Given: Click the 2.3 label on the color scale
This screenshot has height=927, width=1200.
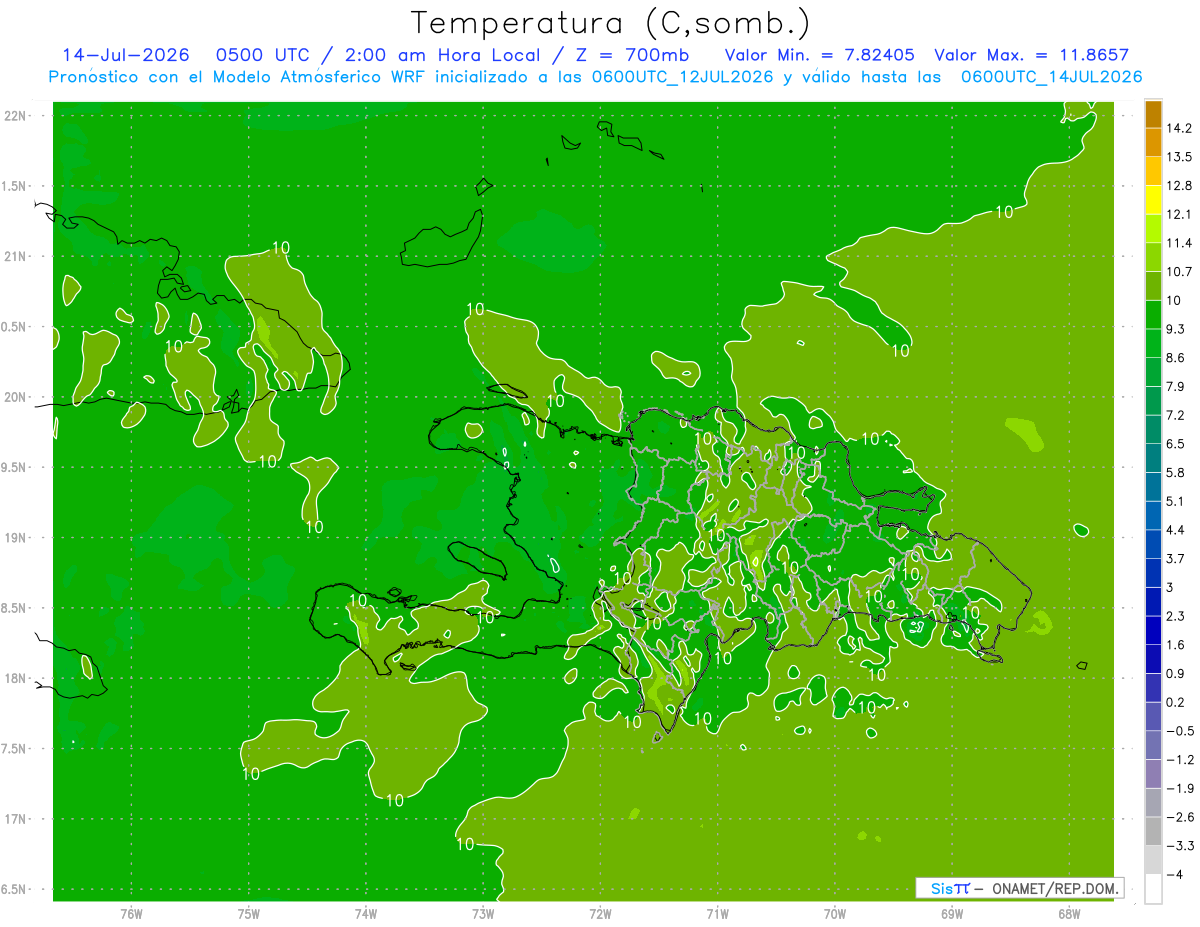Looking at the screenshot, I should pos(1175,616).
